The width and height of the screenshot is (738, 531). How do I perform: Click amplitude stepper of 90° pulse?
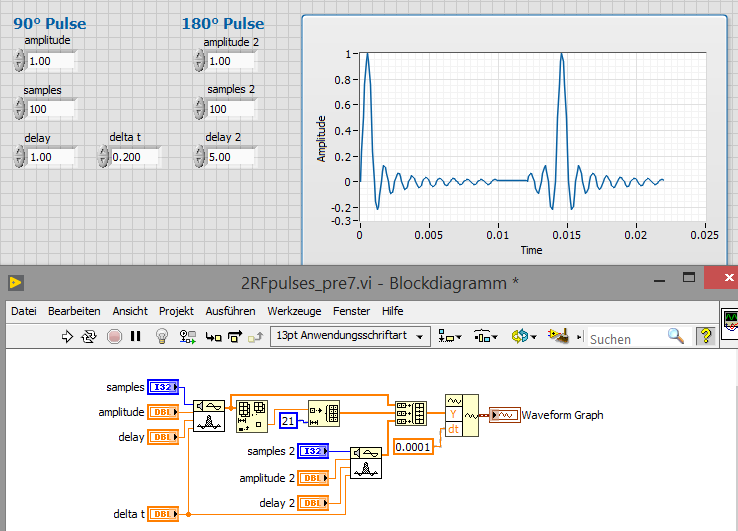19,61
